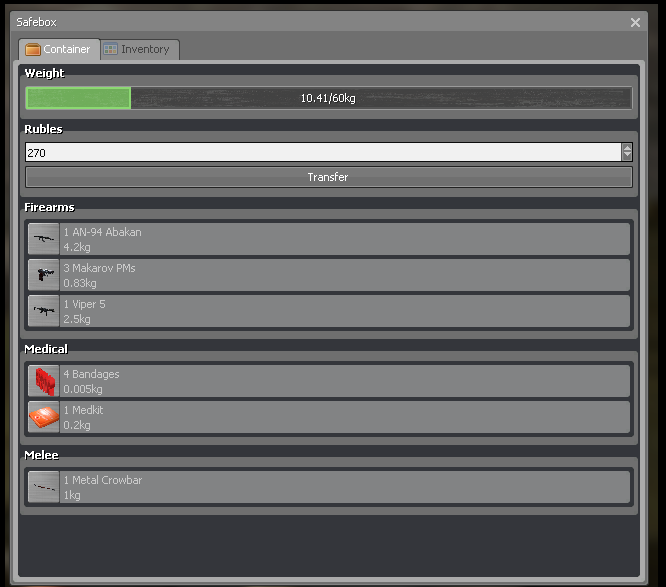This screenshot has width=666, height=587.
Task: Click the orange Medkit icon
Action: click(x=44, y=417)
